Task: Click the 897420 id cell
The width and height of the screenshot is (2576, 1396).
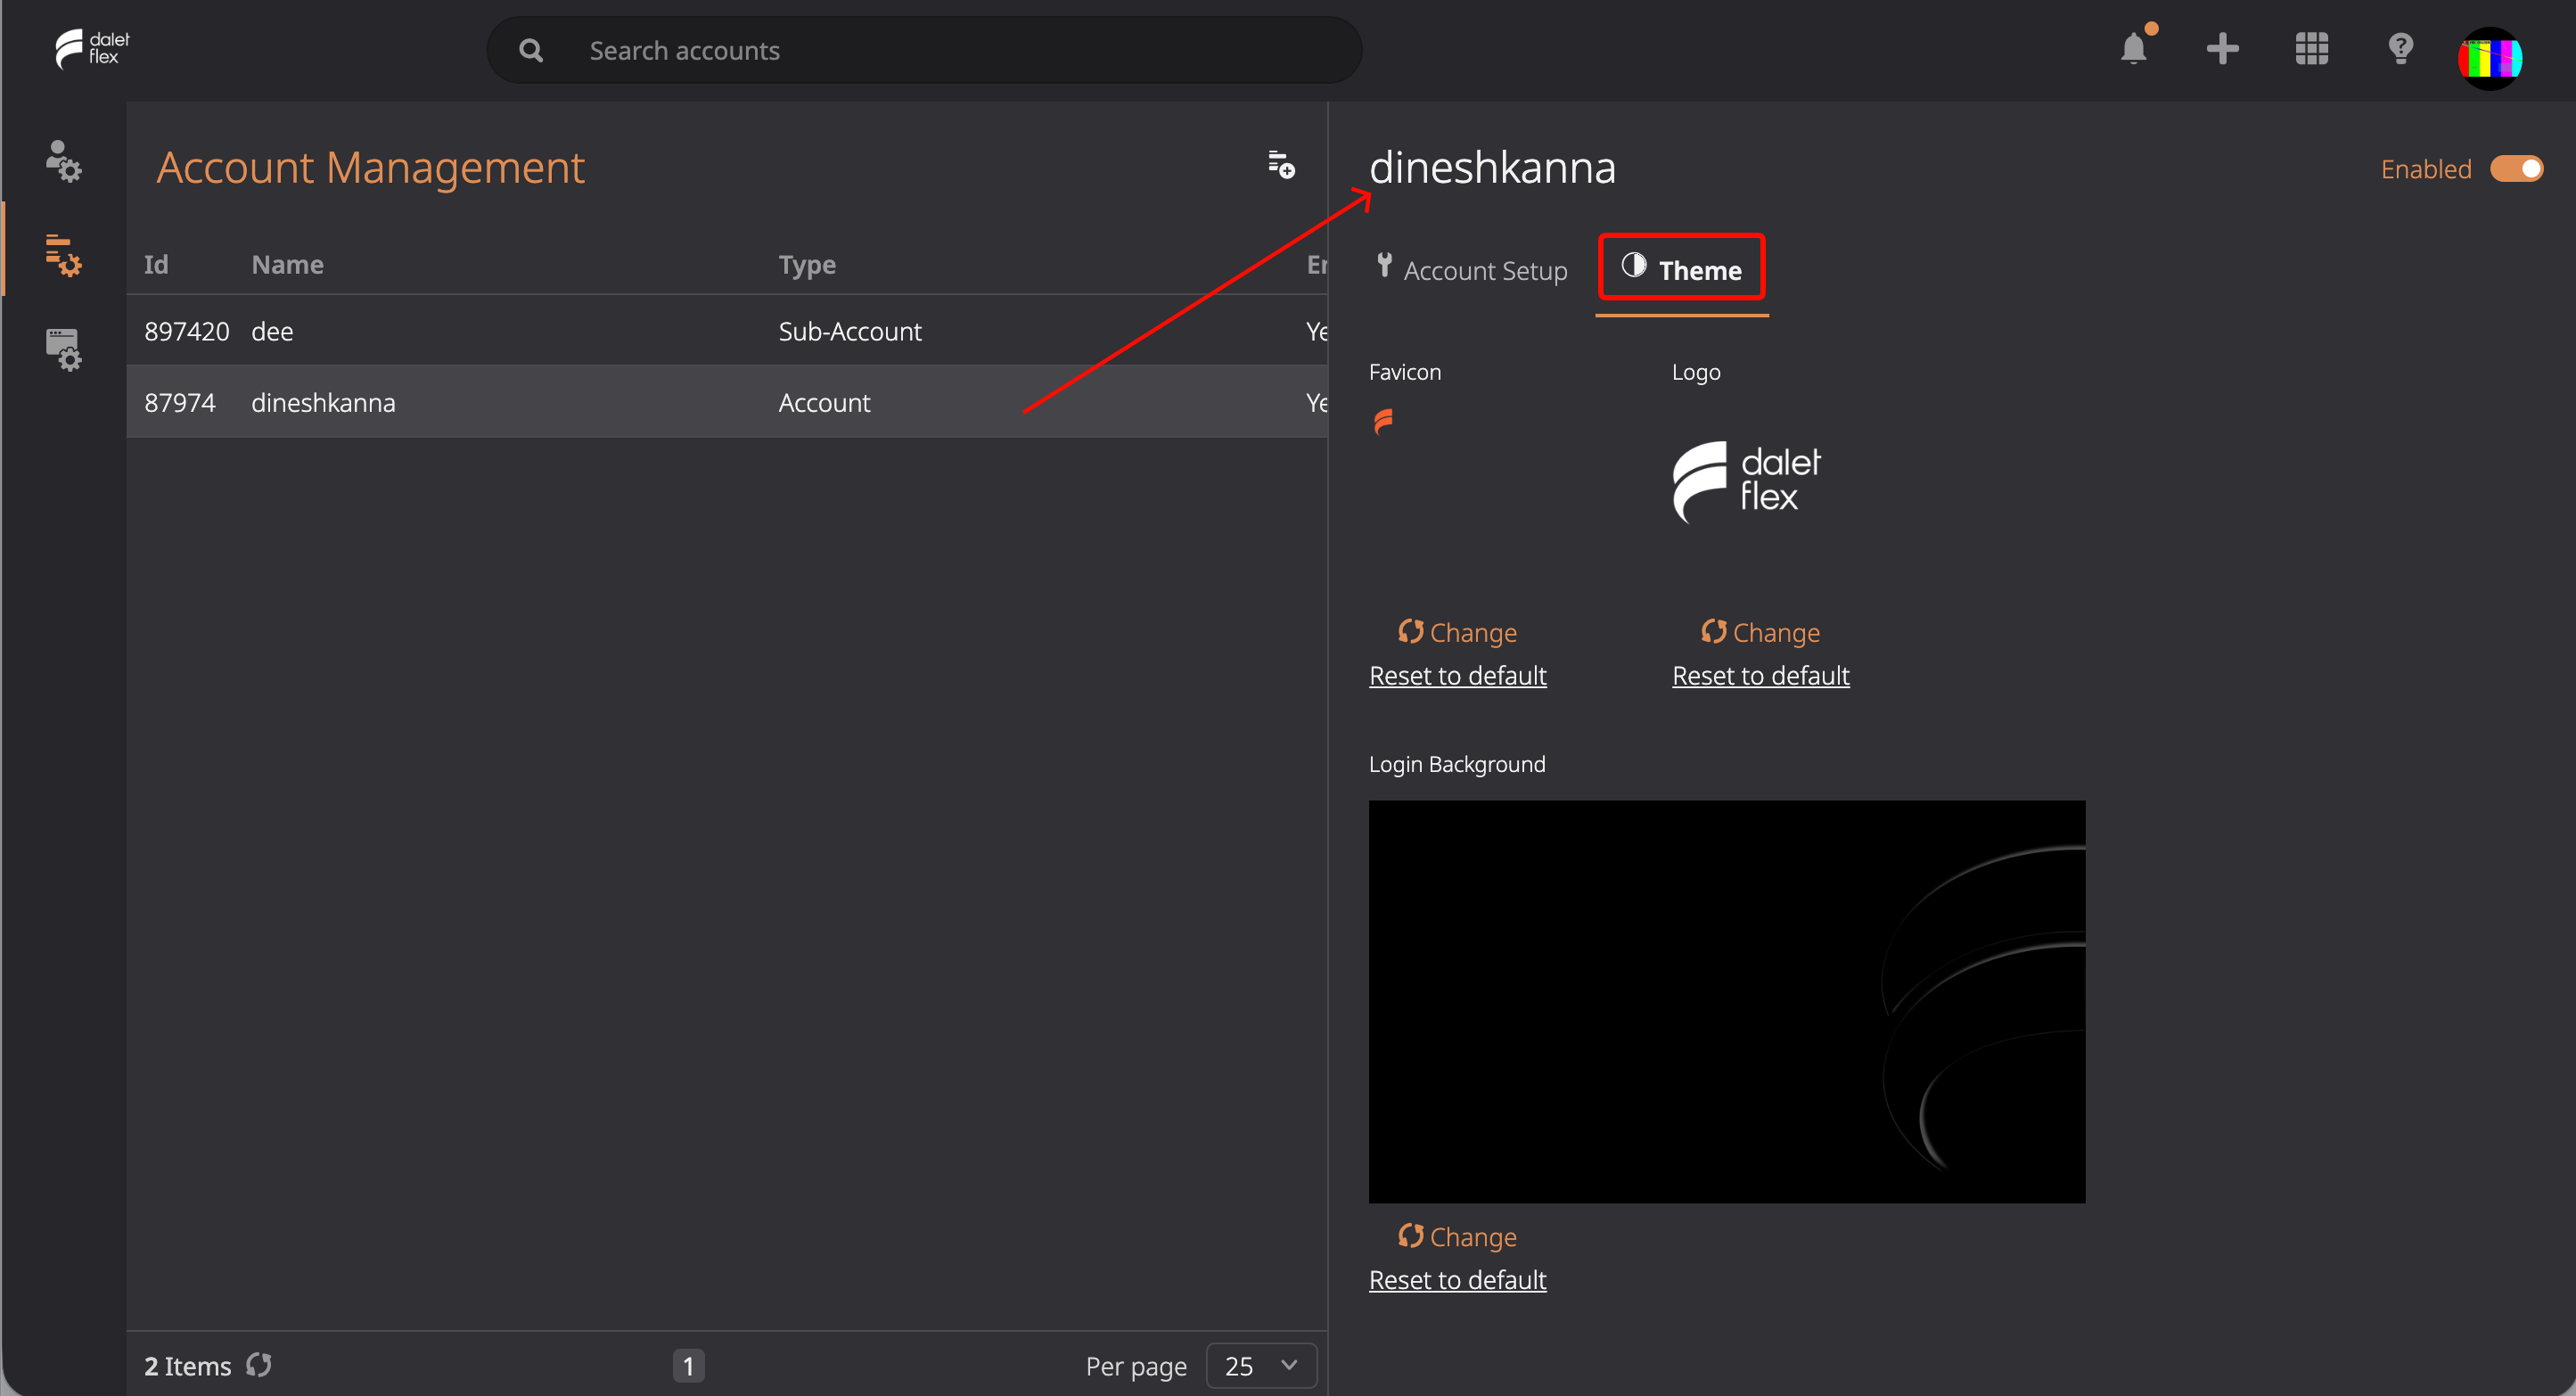Action: 187,331
